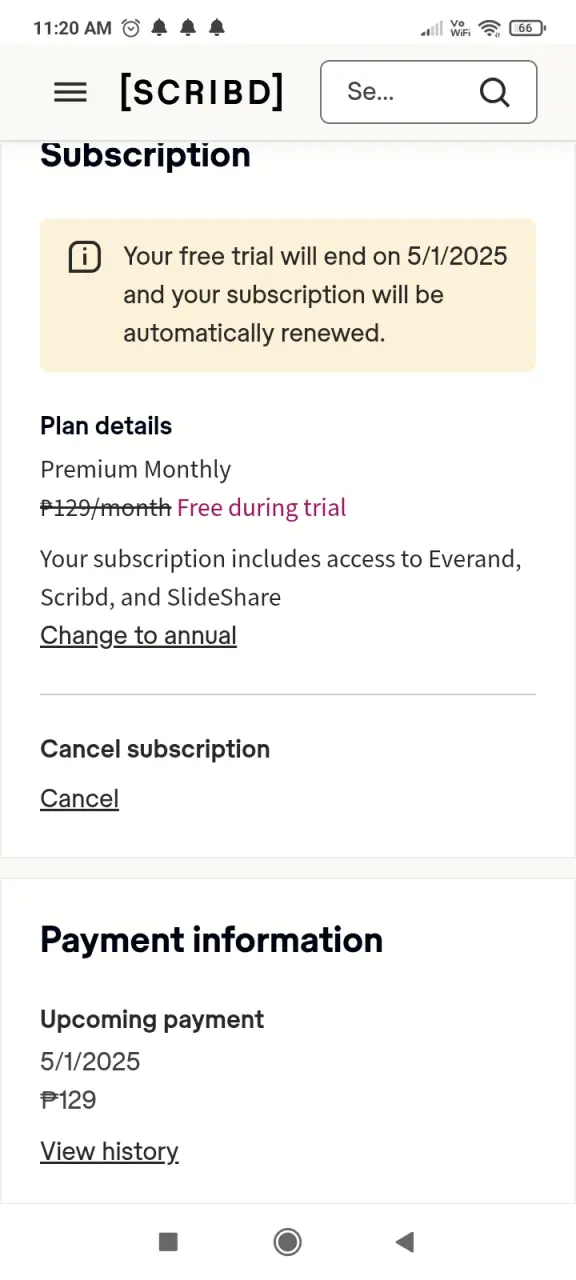Open the hamburger navigation menu
Screen dimensions: 576x1280
[x=70, y=92]
